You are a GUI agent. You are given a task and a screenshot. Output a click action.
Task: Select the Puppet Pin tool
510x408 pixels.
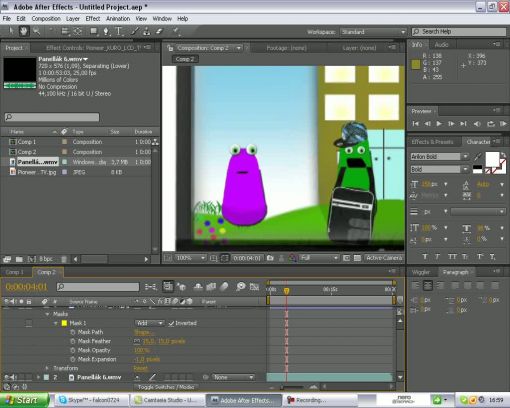pos(176,31)
